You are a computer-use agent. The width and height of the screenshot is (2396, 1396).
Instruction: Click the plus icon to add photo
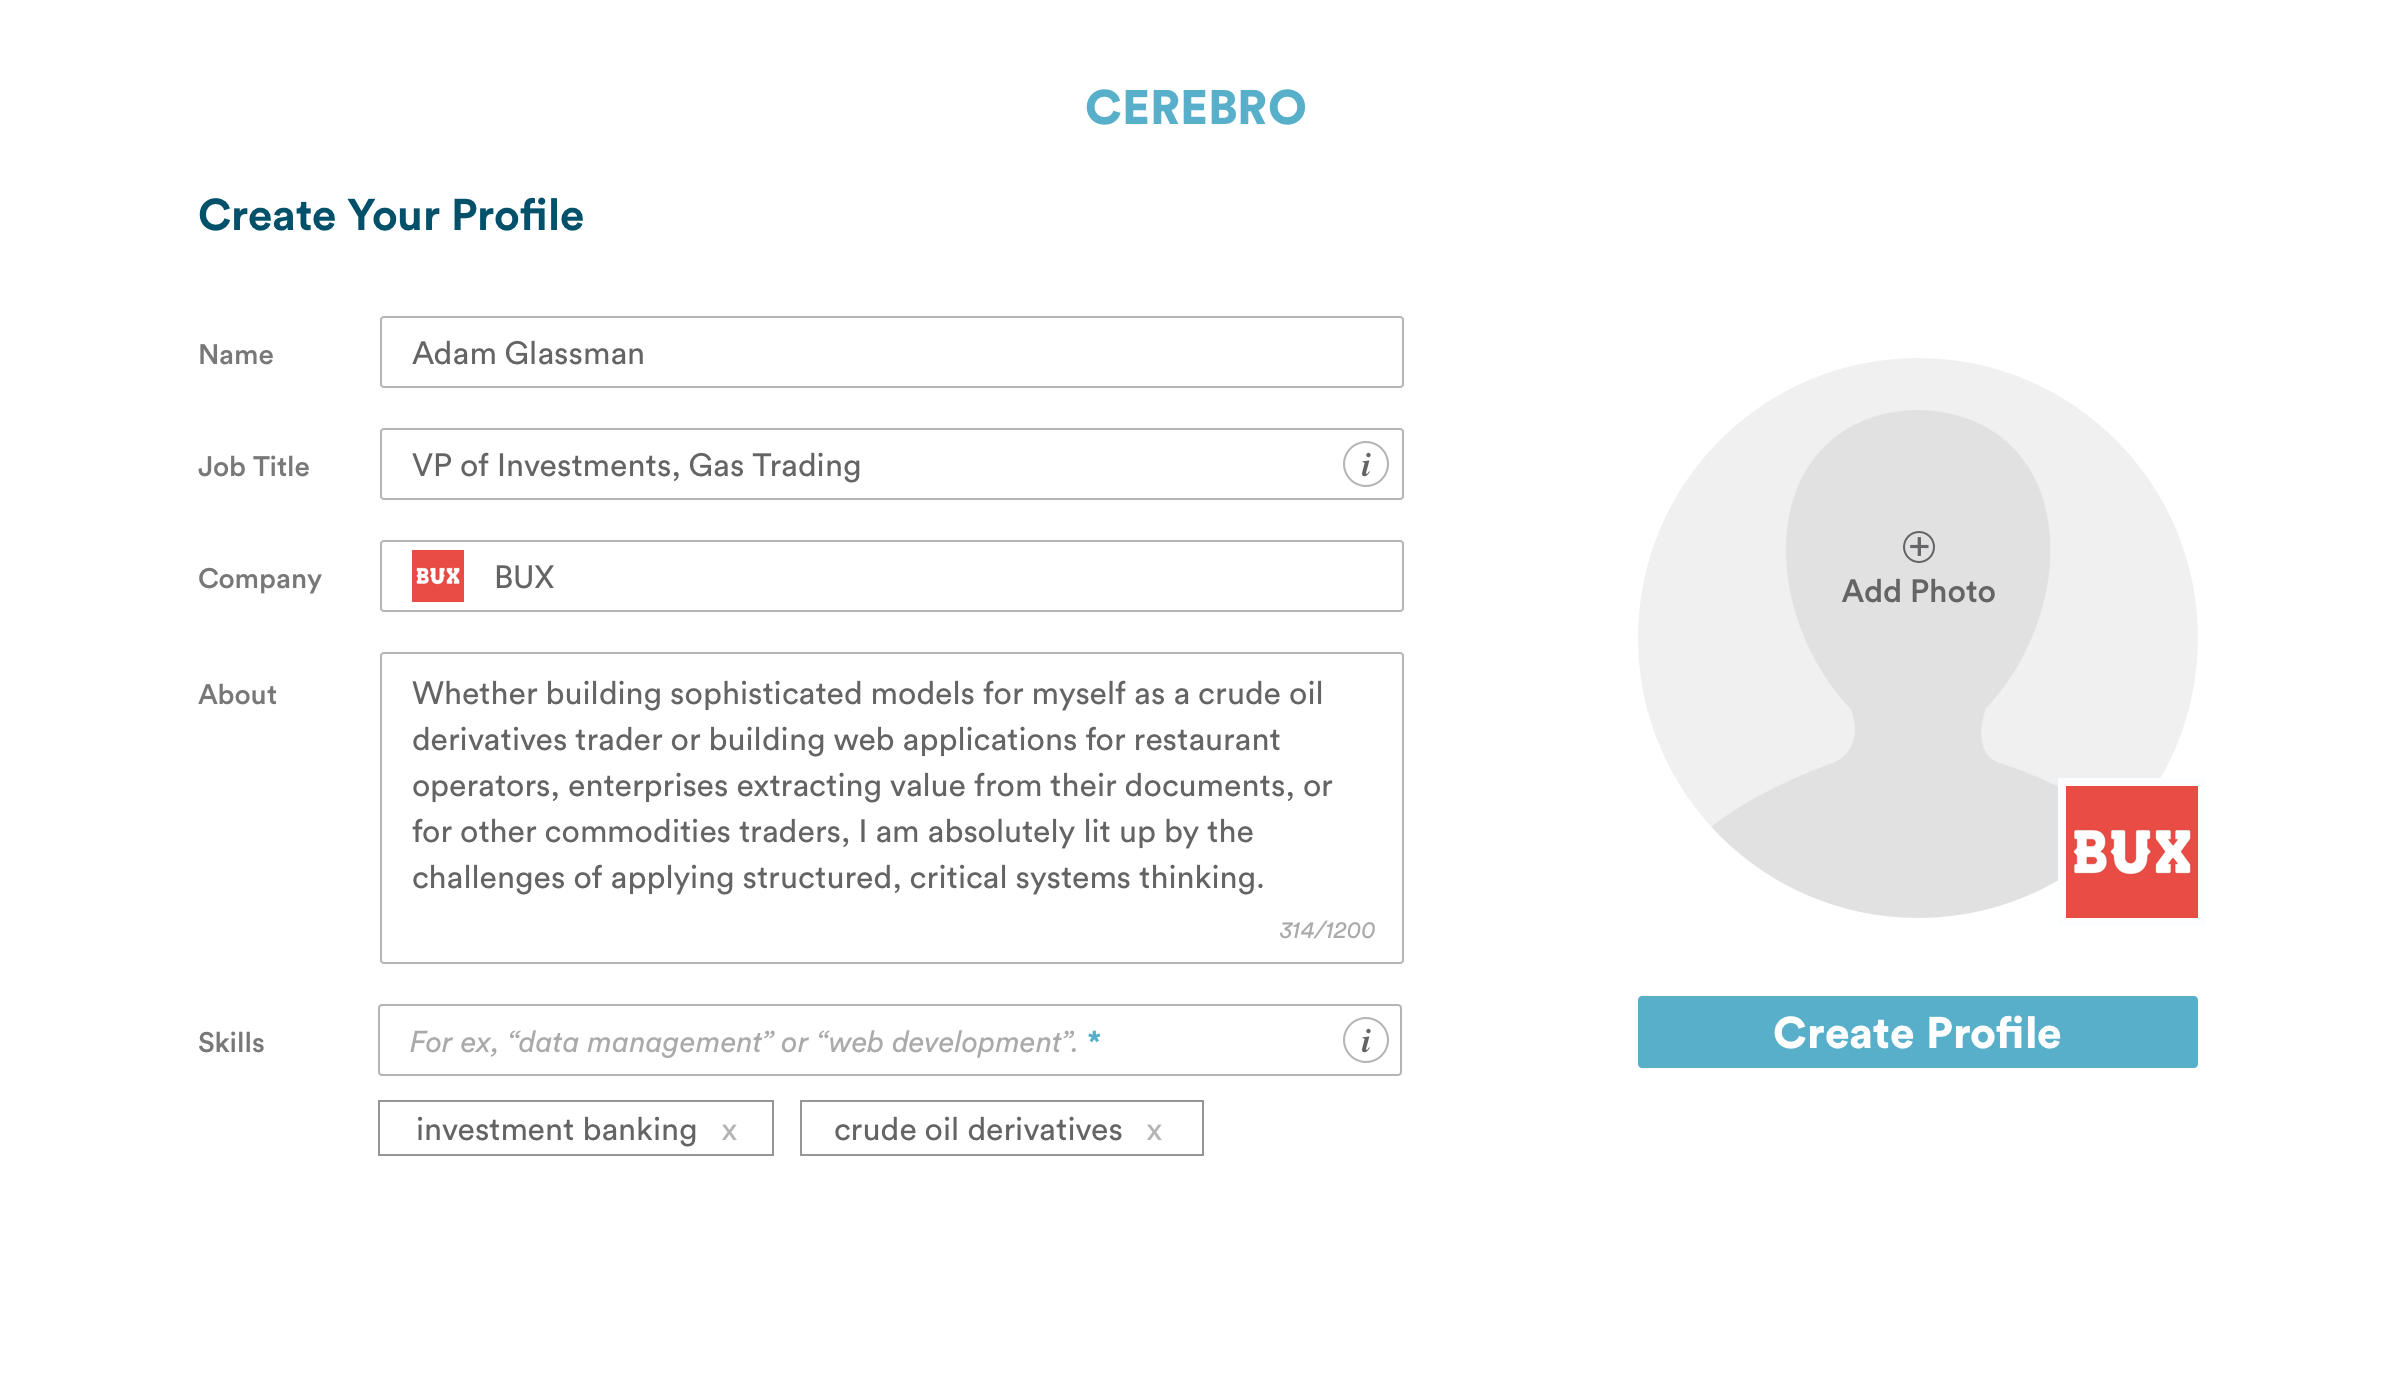click(1918, 547)
